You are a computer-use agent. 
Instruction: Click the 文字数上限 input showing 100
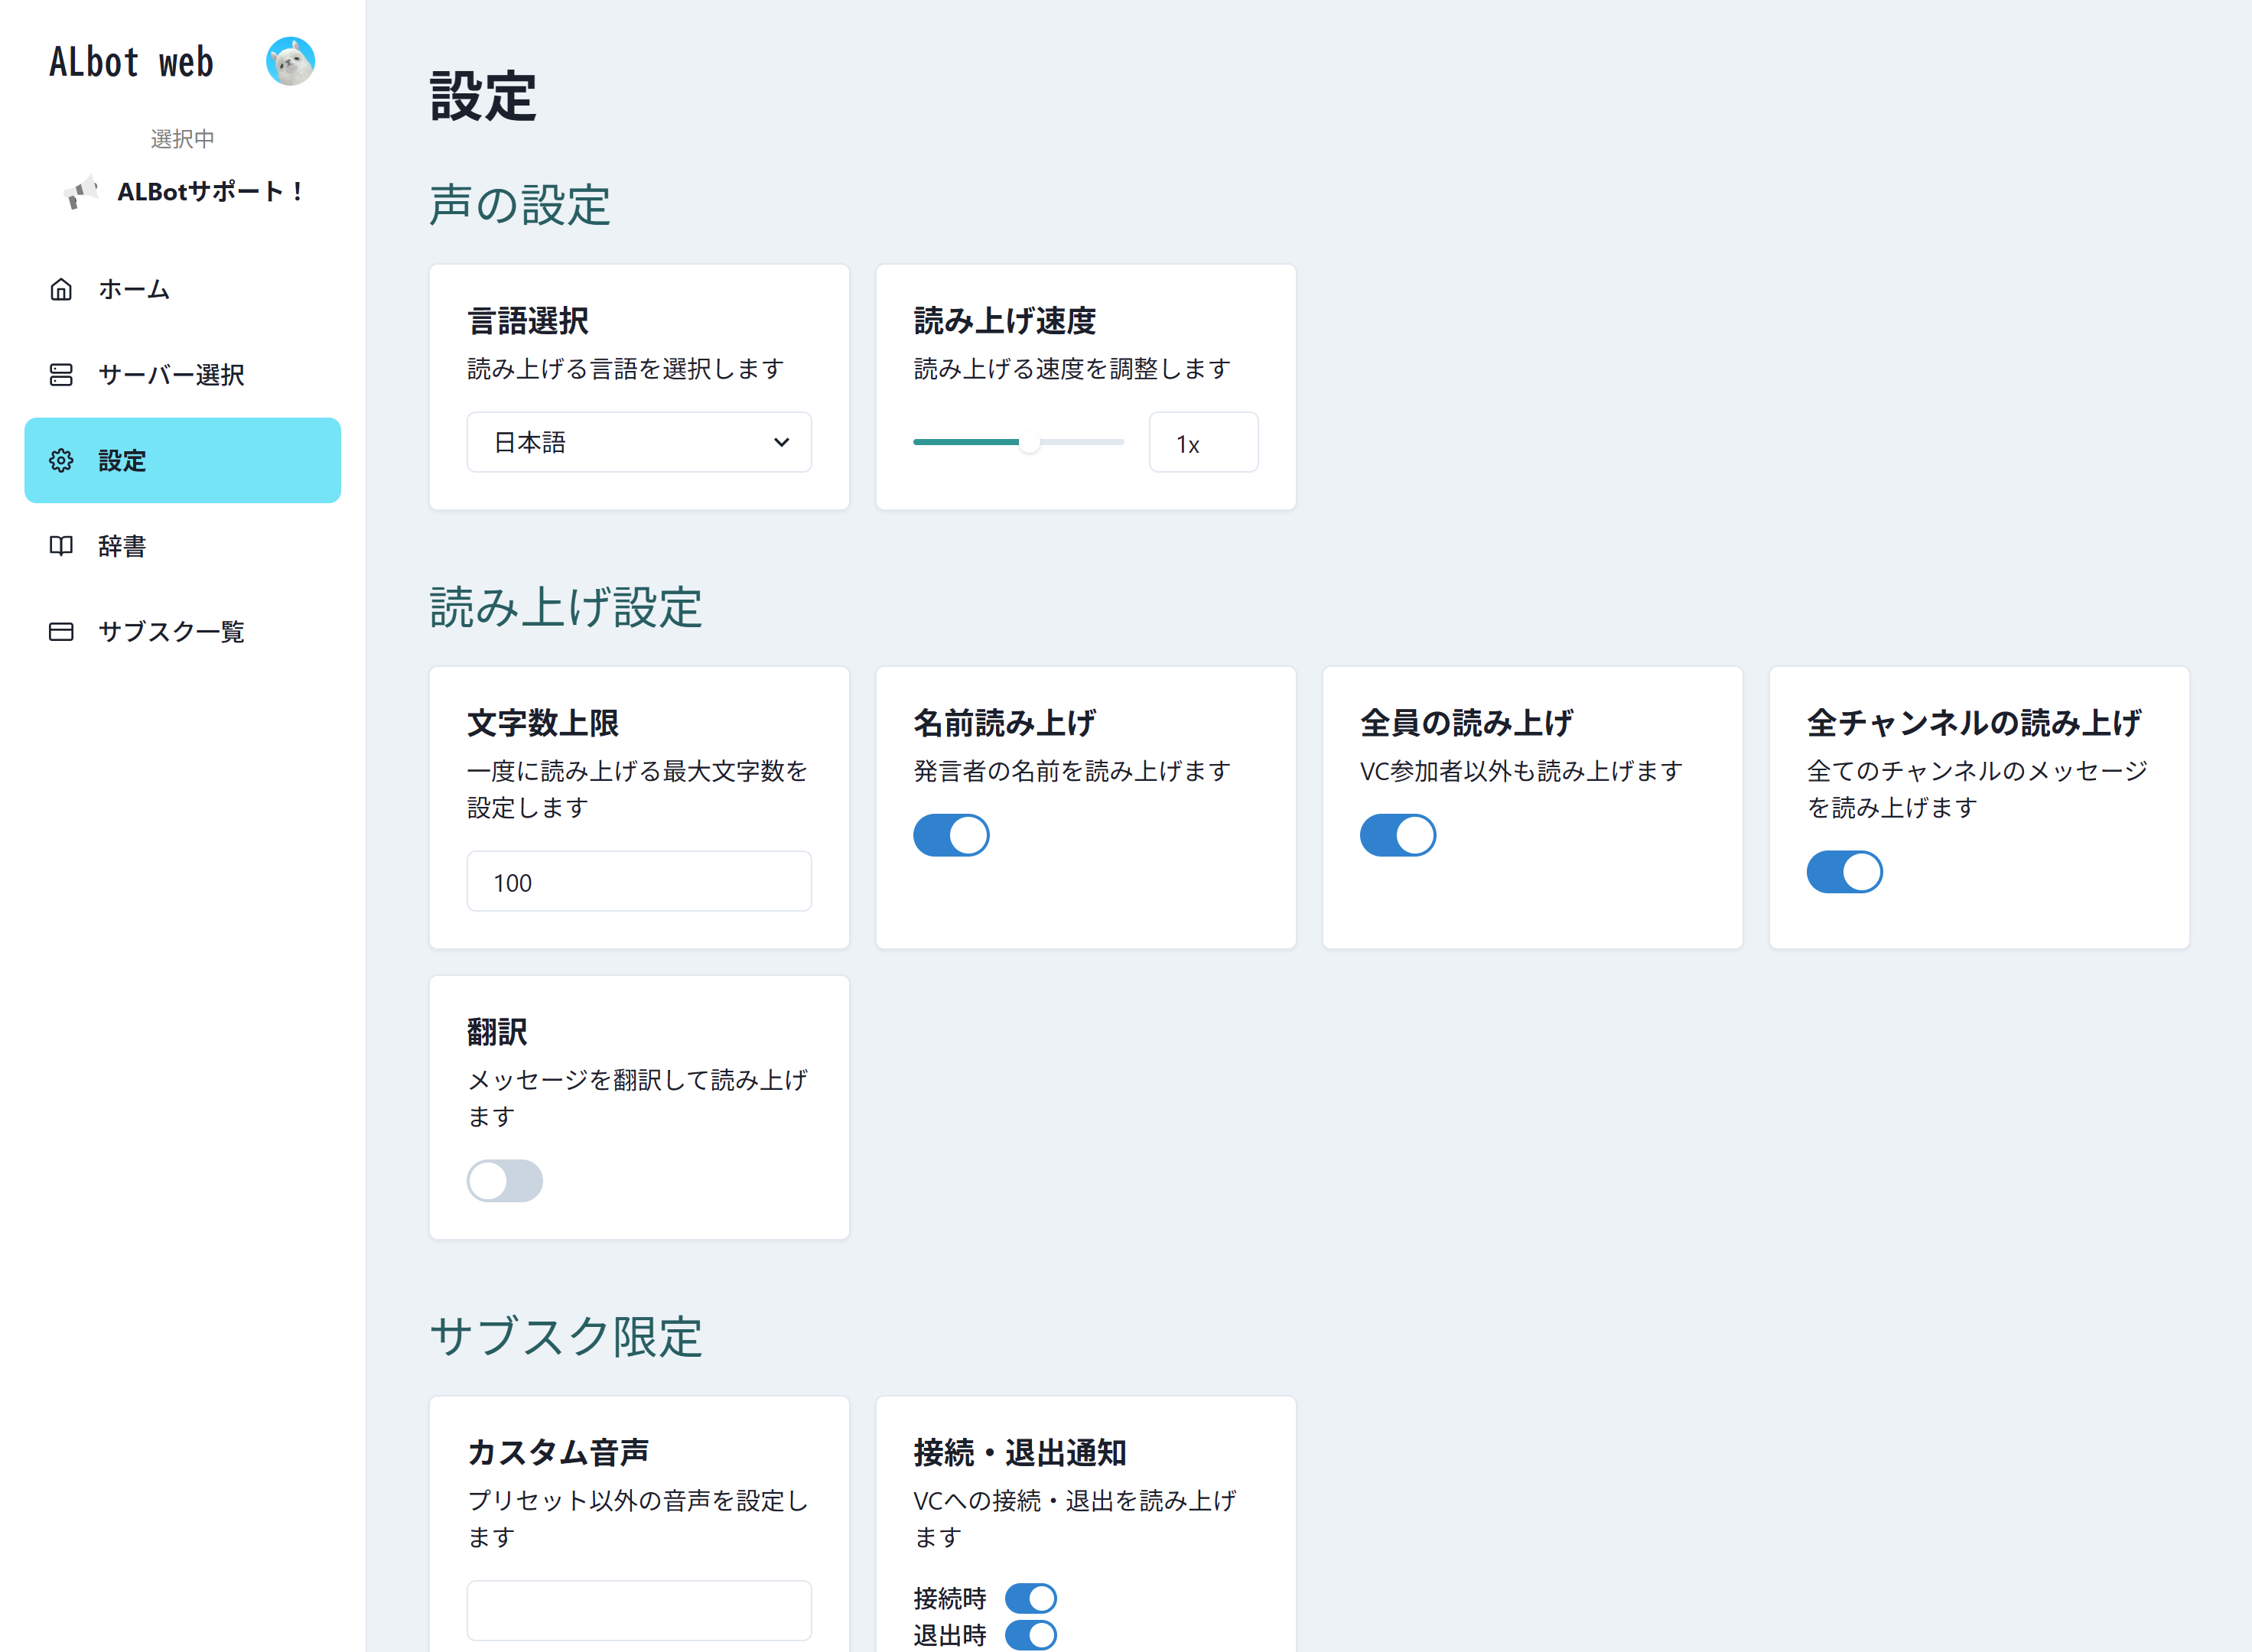click(639, 881)
